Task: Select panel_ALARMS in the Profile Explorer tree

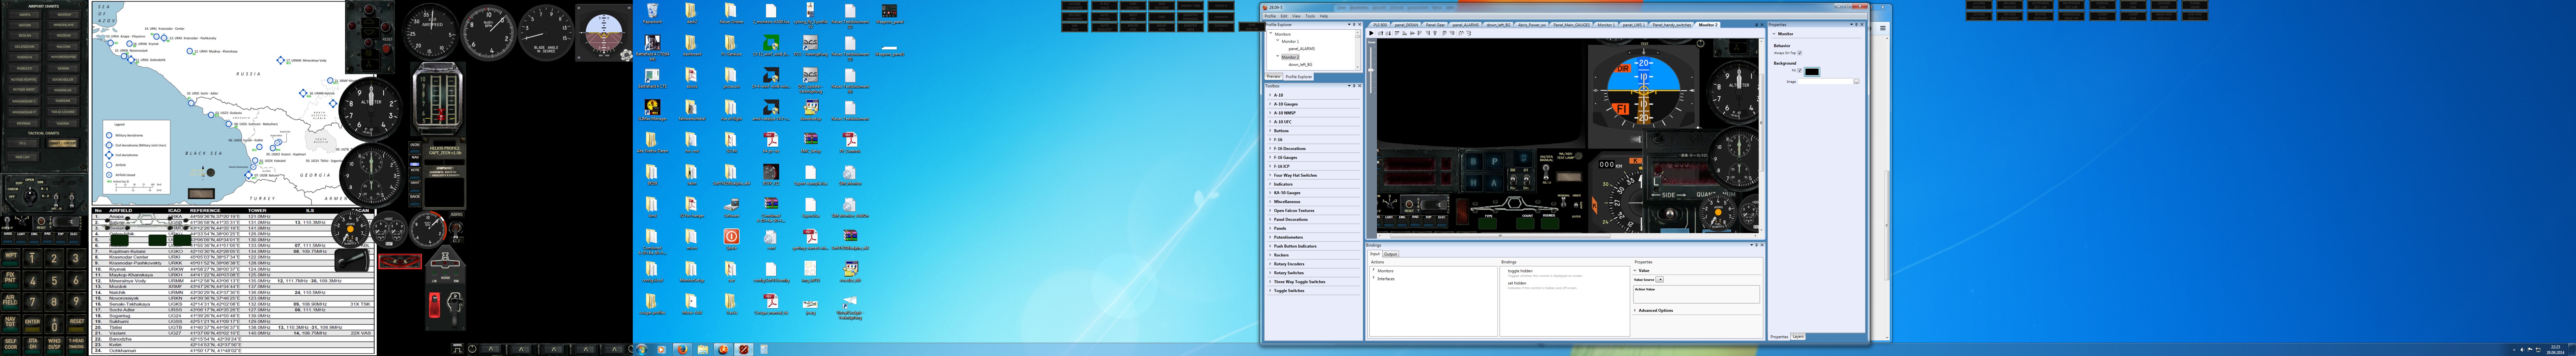Action: pyautogui.click(x=1302, y=49)
